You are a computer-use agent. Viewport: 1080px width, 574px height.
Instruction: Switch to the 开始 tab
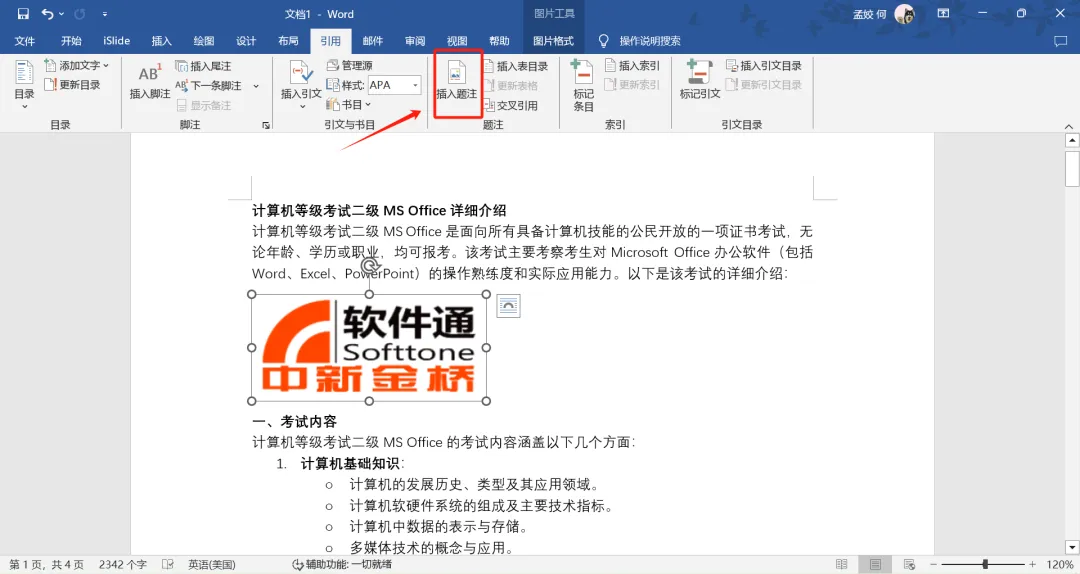pyautogui.click(x=71, y=41)
